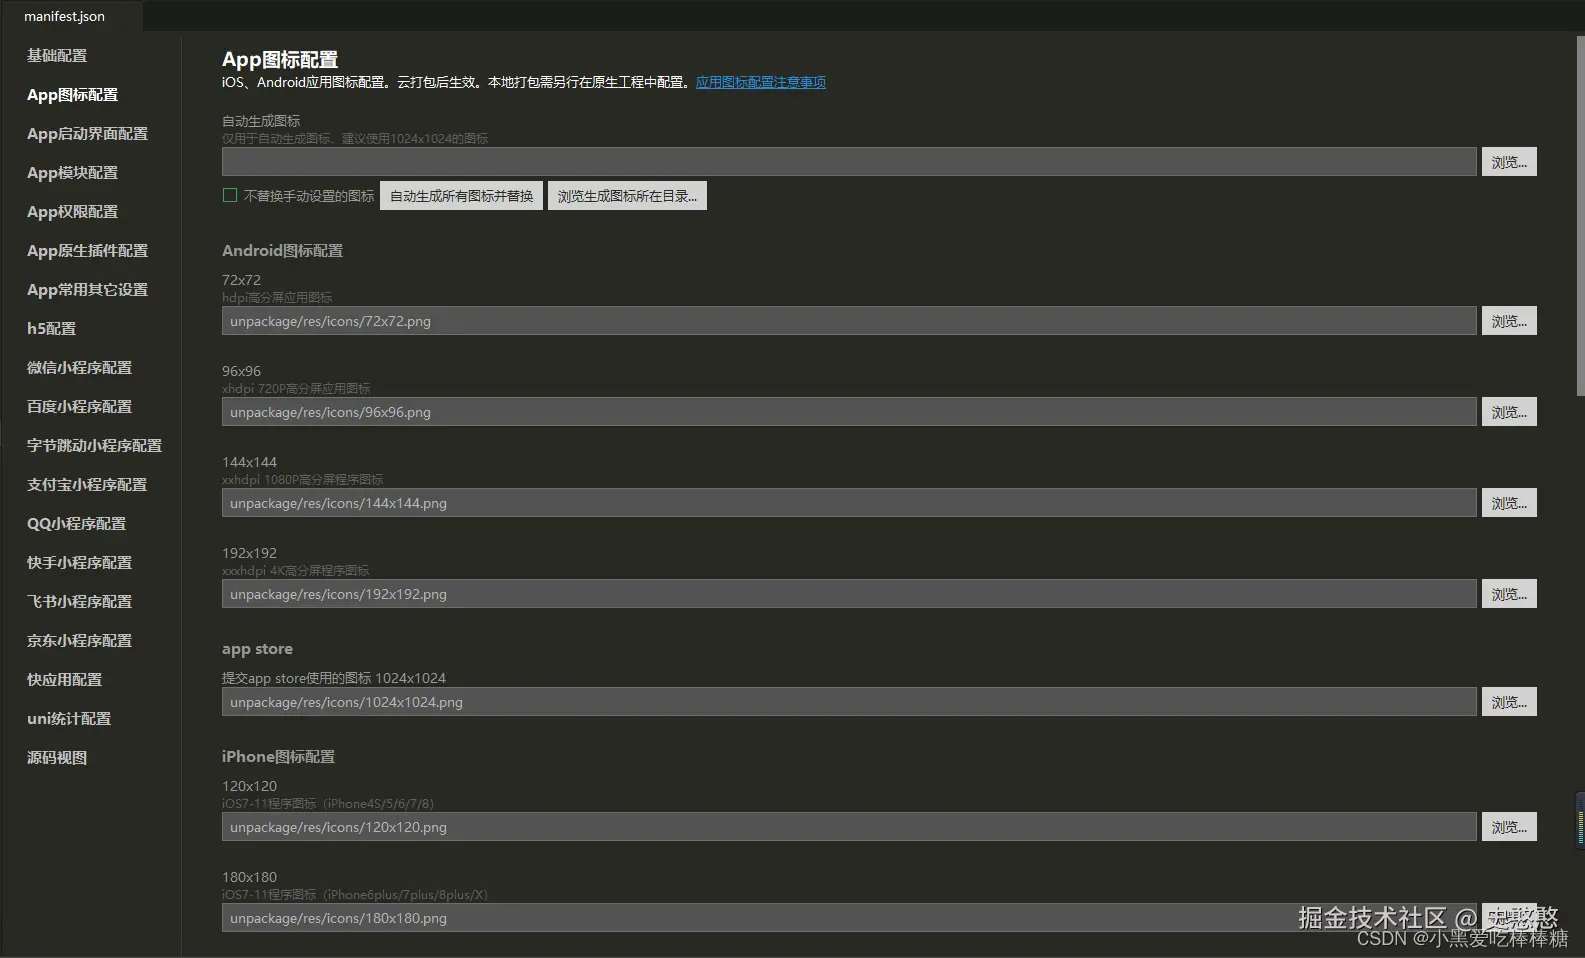1585x958 pixels.
Task: Open App原生插件配置 section
Action: [x=87, y=251]
